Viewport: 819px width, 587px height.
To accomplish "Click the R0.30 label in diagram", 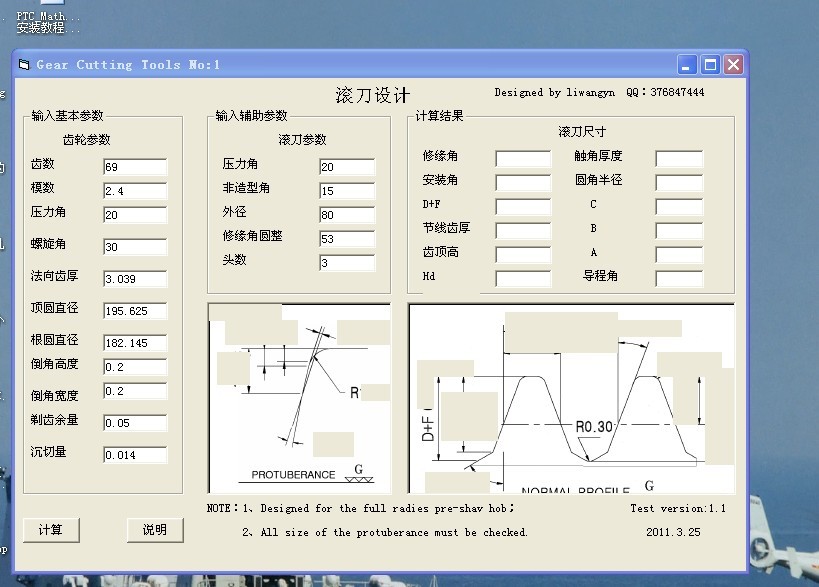I will (594, 427).
